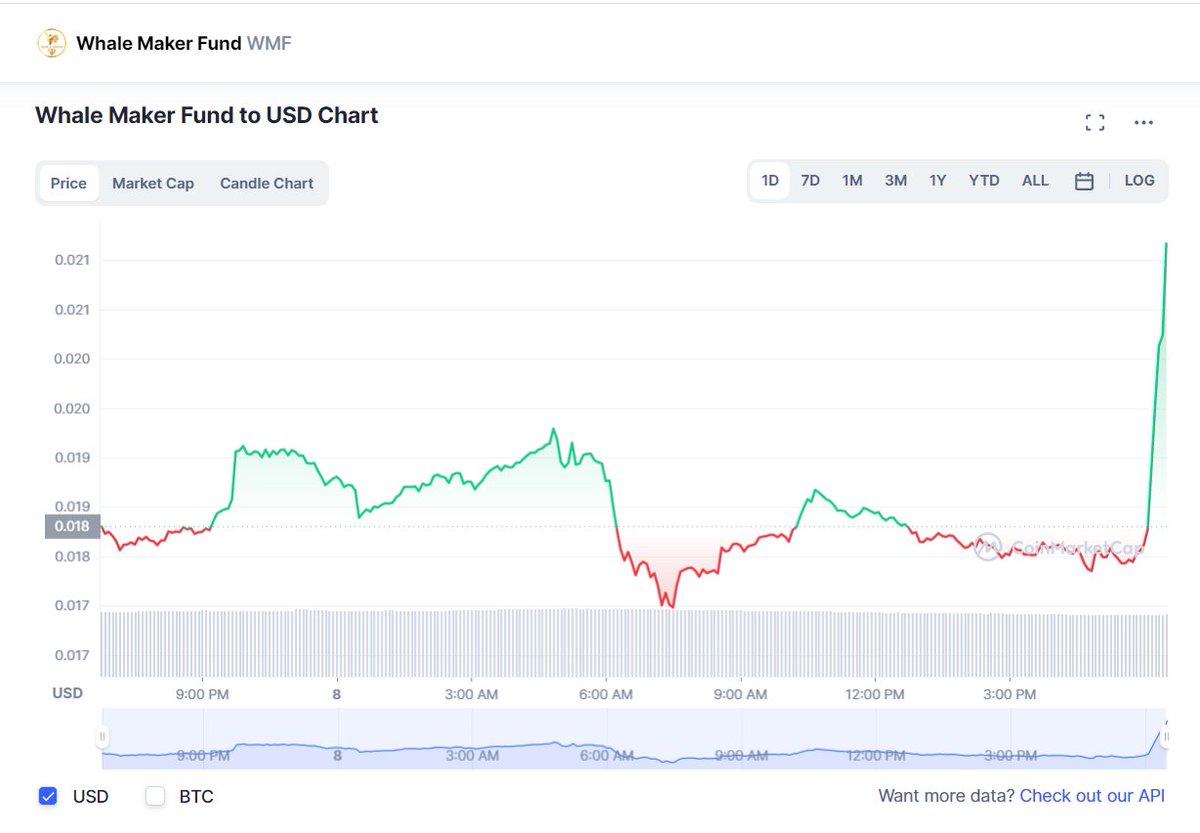Image resolution: width=1200 pixels, height=833 pixels.
Task: Switch to the Candle Chart tab
Action: 267,183
